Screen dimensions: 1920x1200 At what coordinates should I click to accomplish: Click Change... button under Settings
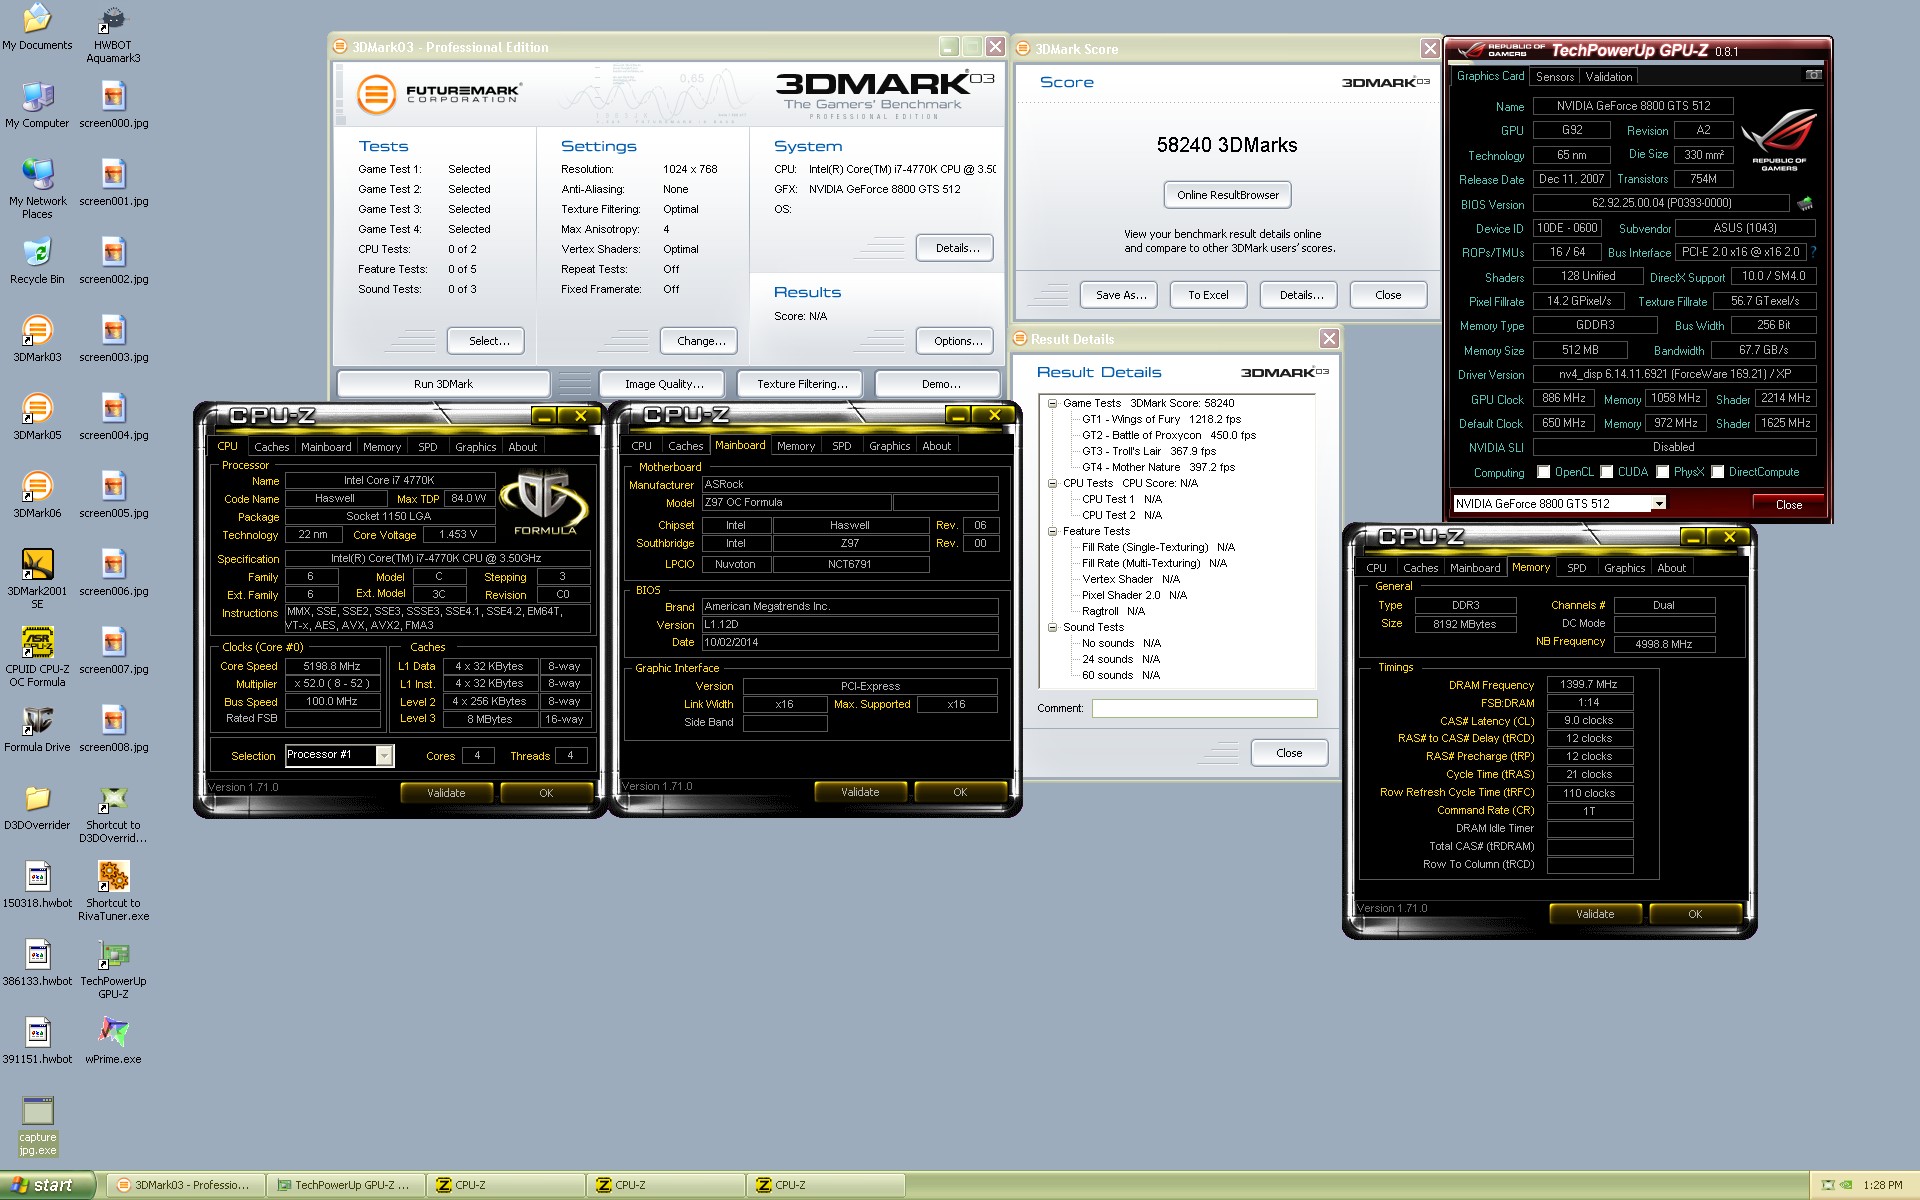pos(701,341)
